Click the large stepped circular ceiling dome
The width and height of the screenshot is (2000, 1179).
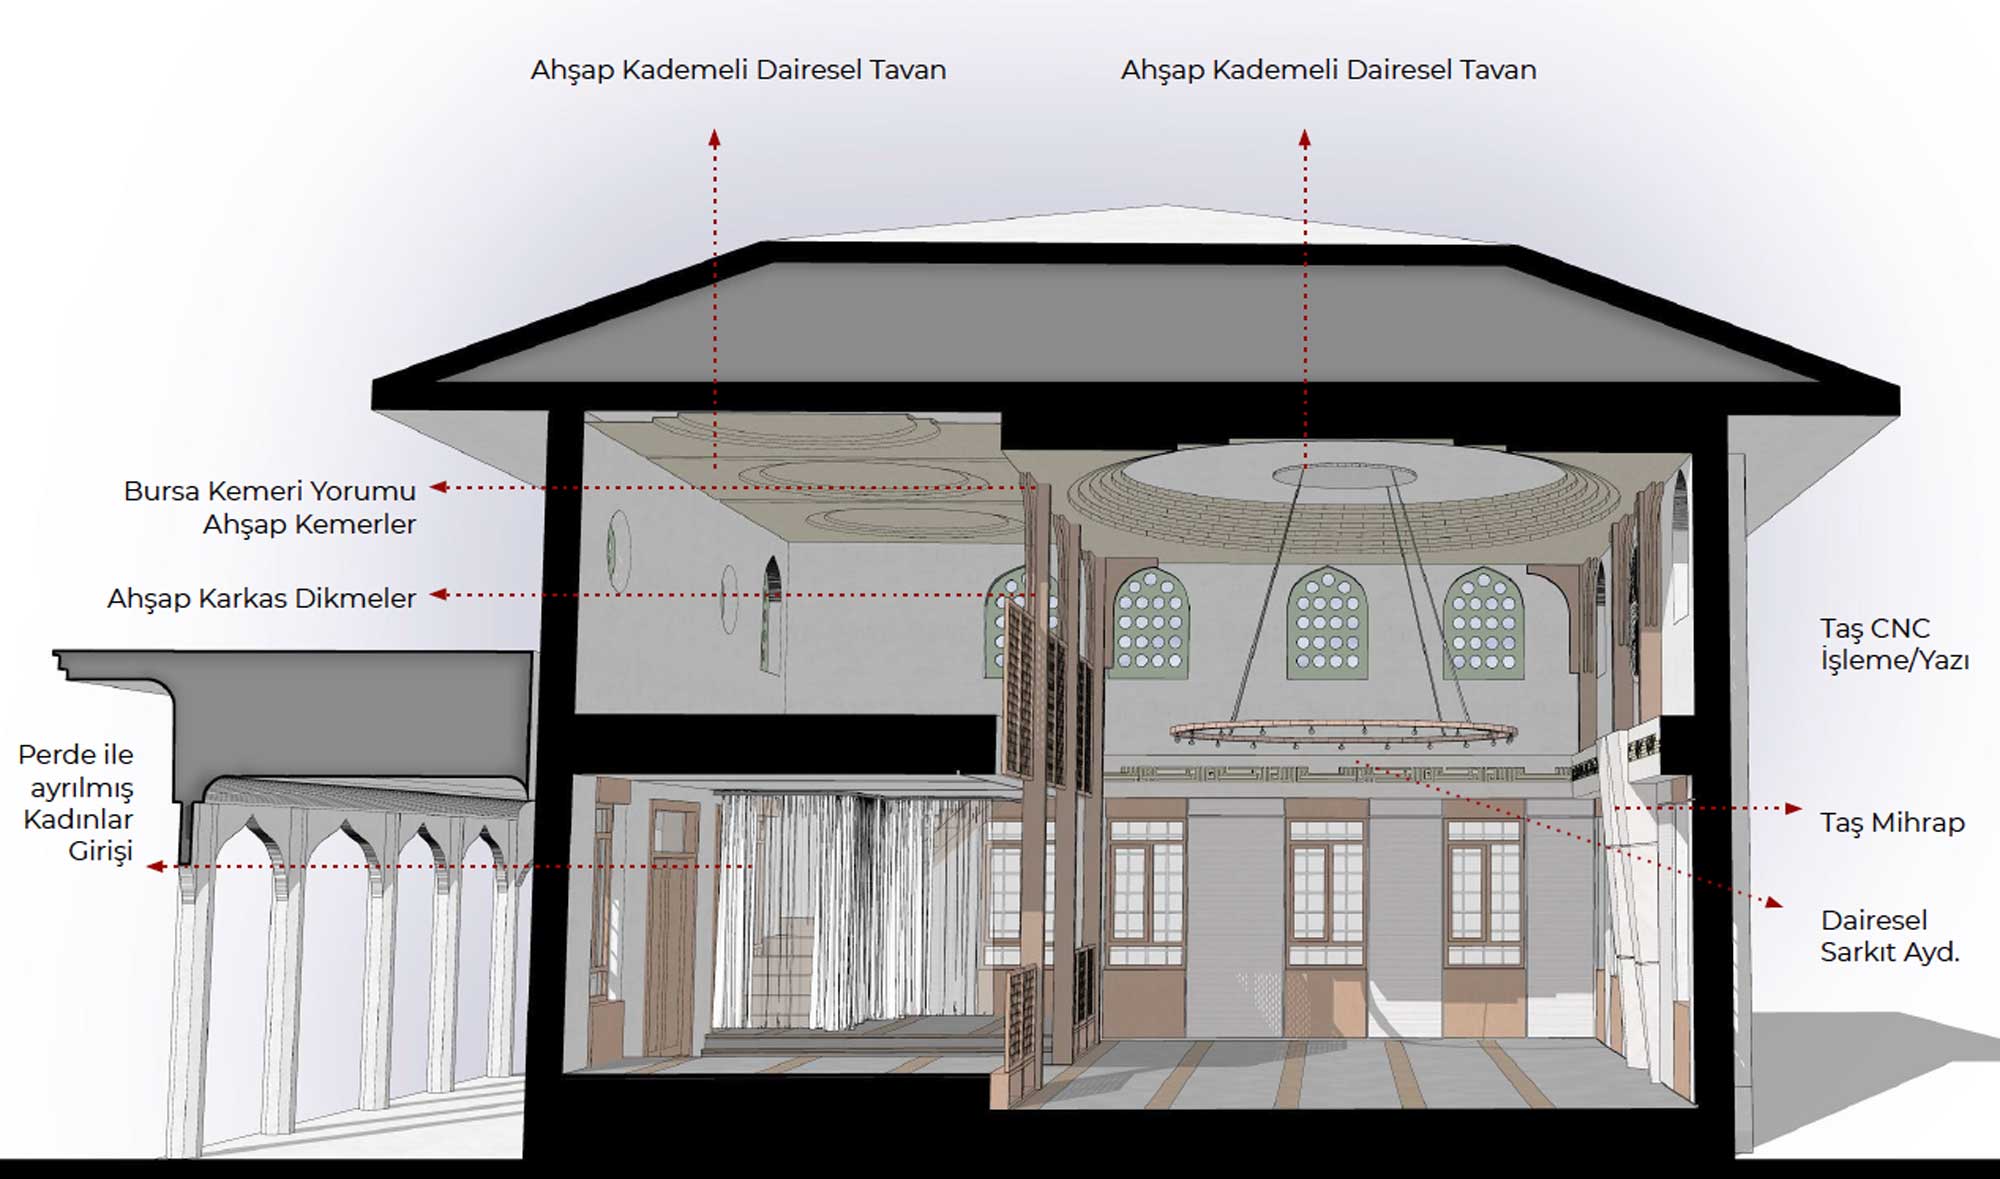1343,505
